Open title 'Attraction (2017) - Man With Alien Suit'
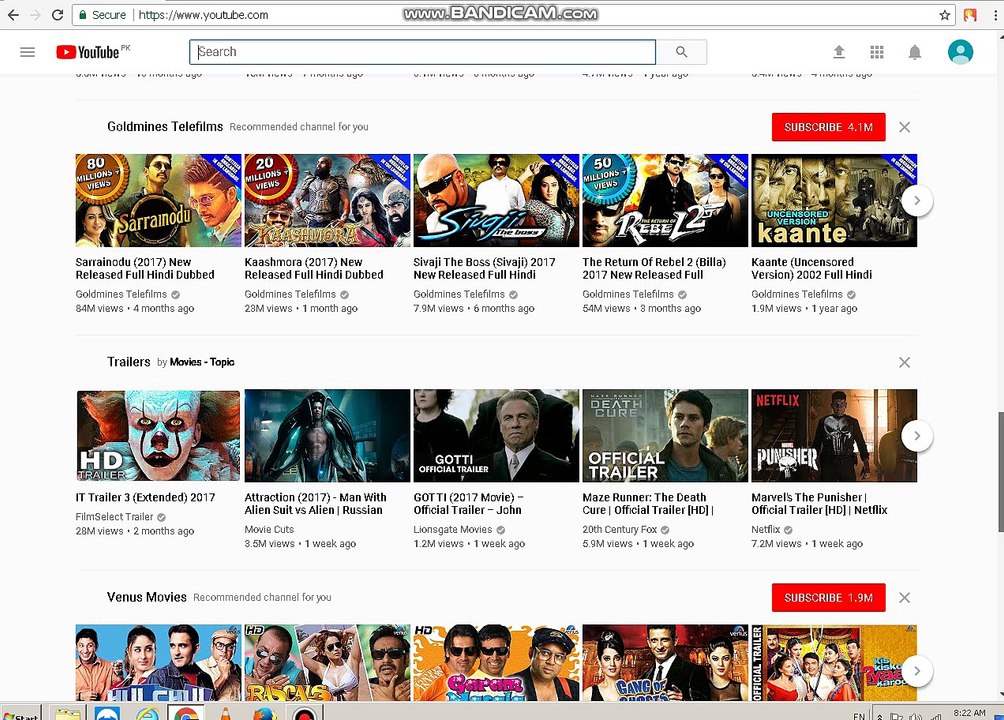This screenshot has width=1004, height=720. (316, 503)
